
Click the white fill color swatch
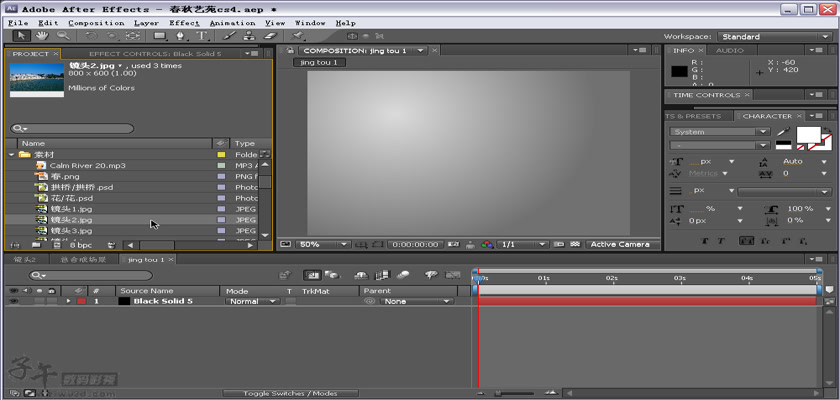pos(808,134)
